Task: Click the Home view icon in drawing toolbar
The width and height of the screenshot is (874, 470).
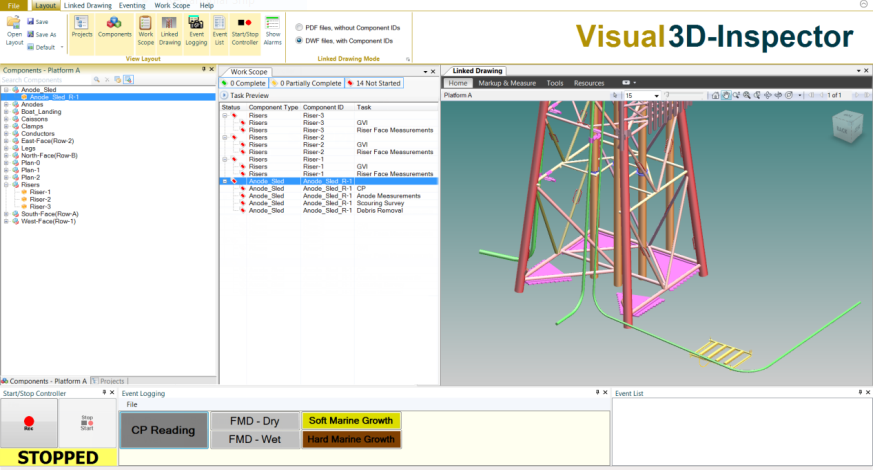Action: coord(715,95)
